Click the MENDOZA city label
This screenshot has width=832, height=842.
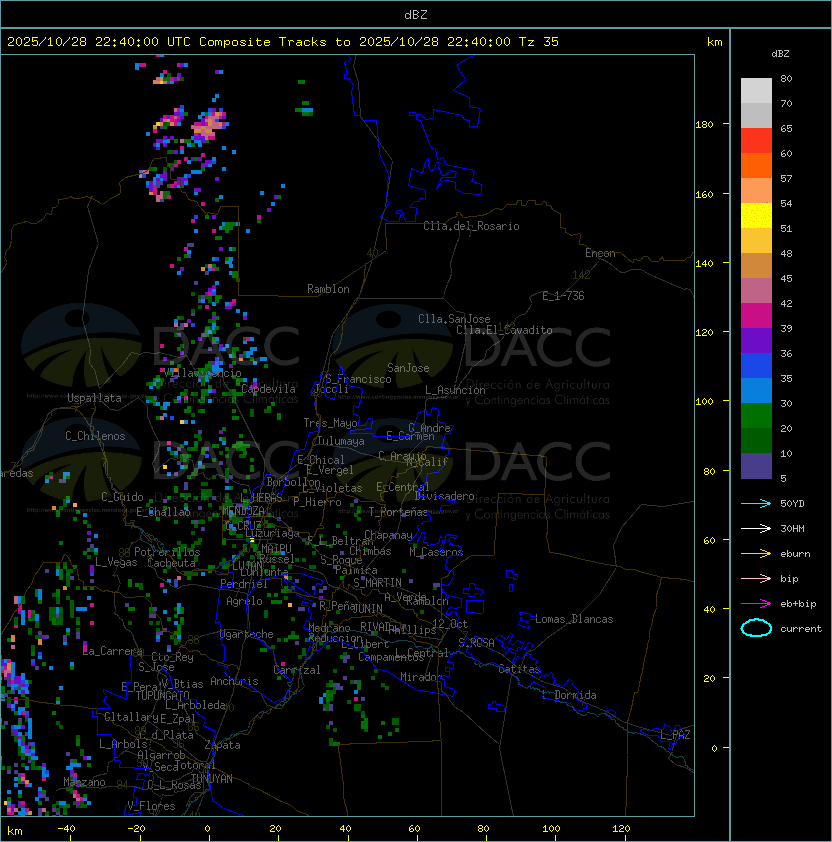coord(244,510)
